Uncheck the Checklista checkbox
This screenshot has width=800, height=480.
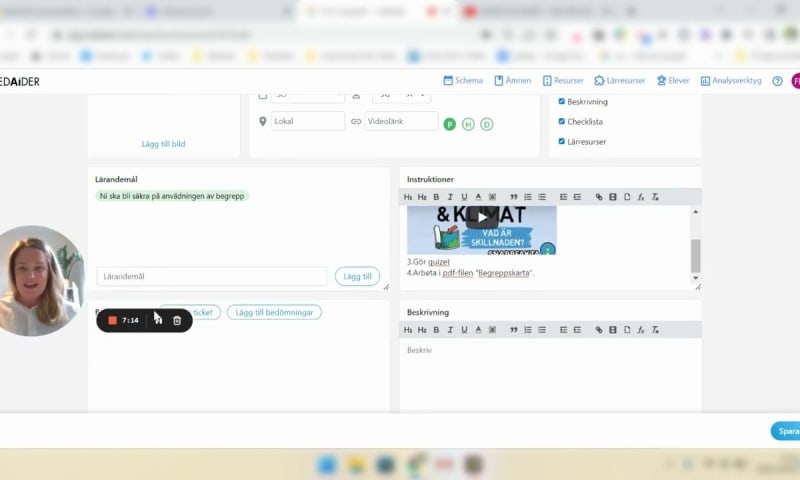(562, 121)
